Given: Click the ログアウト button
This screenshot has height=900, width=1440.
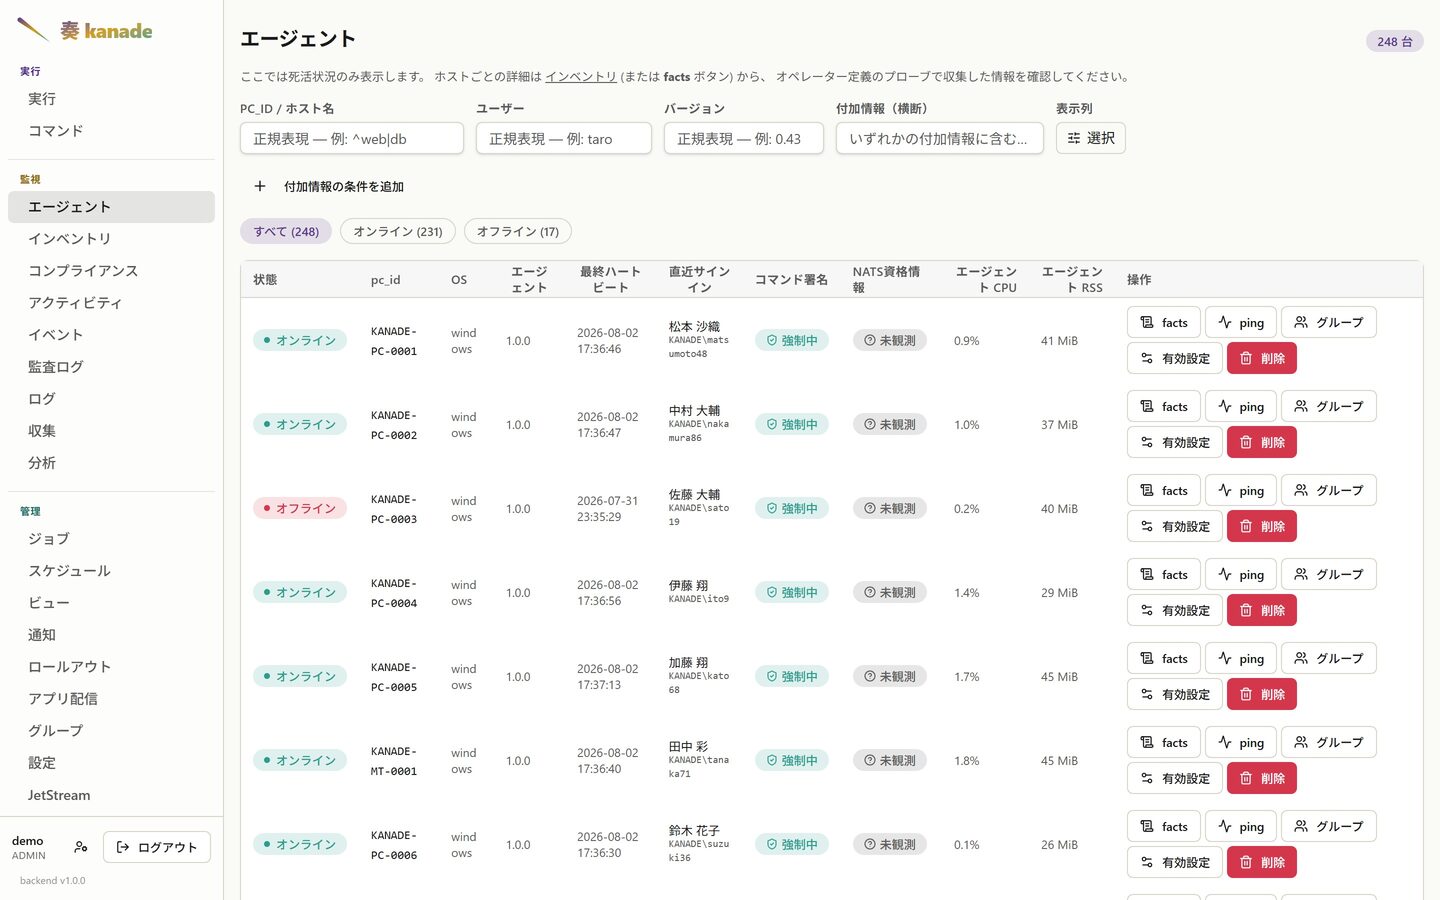Looking at the screenshot, I should 157,847.
